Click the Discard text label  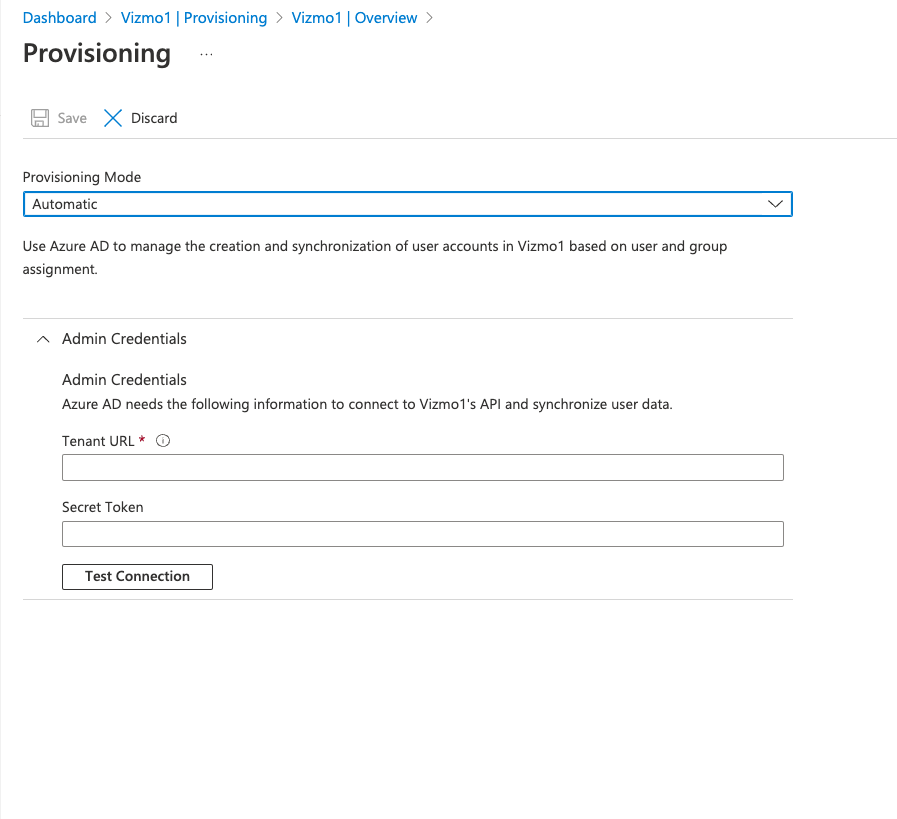pos(154,118)
